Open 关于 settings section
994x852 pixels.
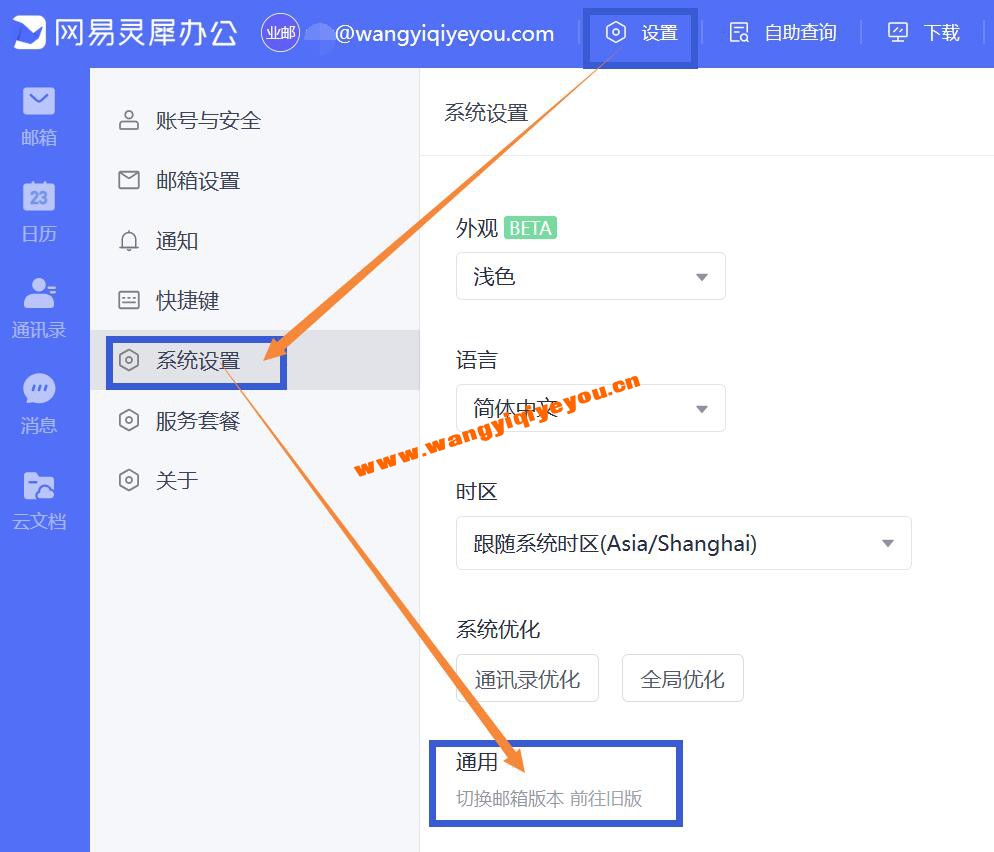(x=255, y=480)
